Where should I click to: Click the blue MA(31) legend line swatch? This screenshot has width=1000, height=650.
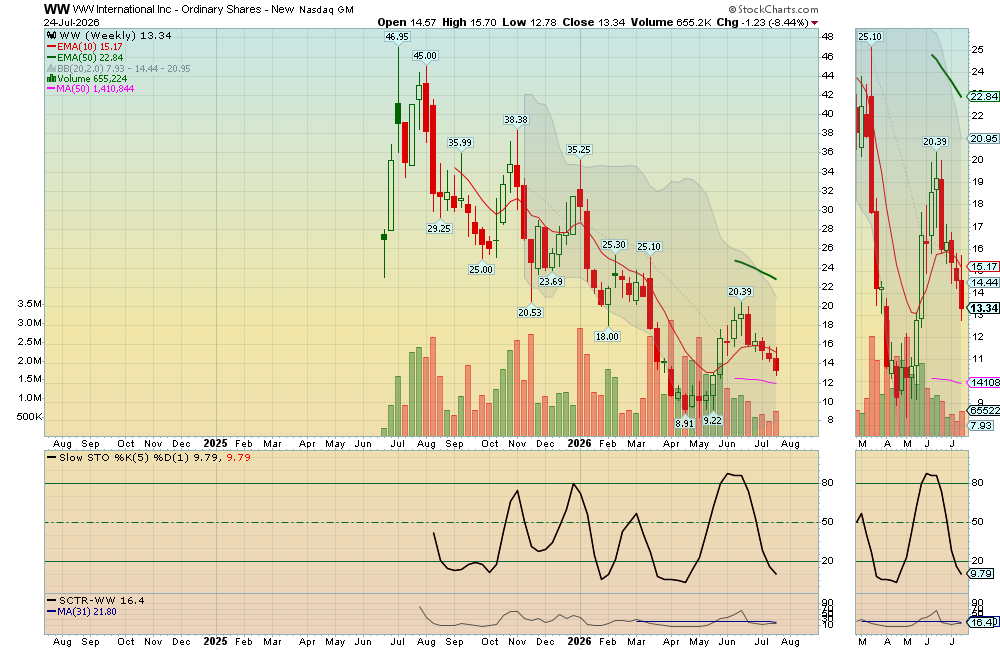(x=51, y=612)
